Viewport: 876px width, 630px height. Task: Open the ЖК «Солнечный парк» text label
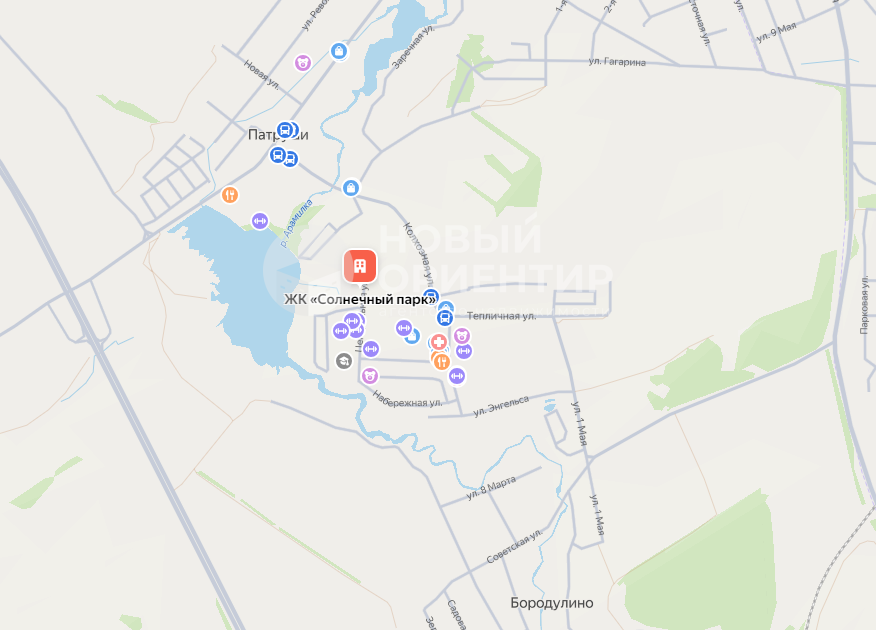point(360,299)
